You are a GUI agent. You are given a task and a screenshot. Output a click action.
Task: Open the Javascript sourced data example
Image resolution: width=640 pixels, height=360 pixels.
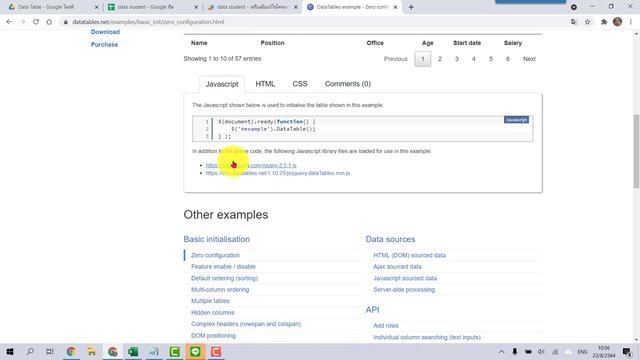point(405,278)
